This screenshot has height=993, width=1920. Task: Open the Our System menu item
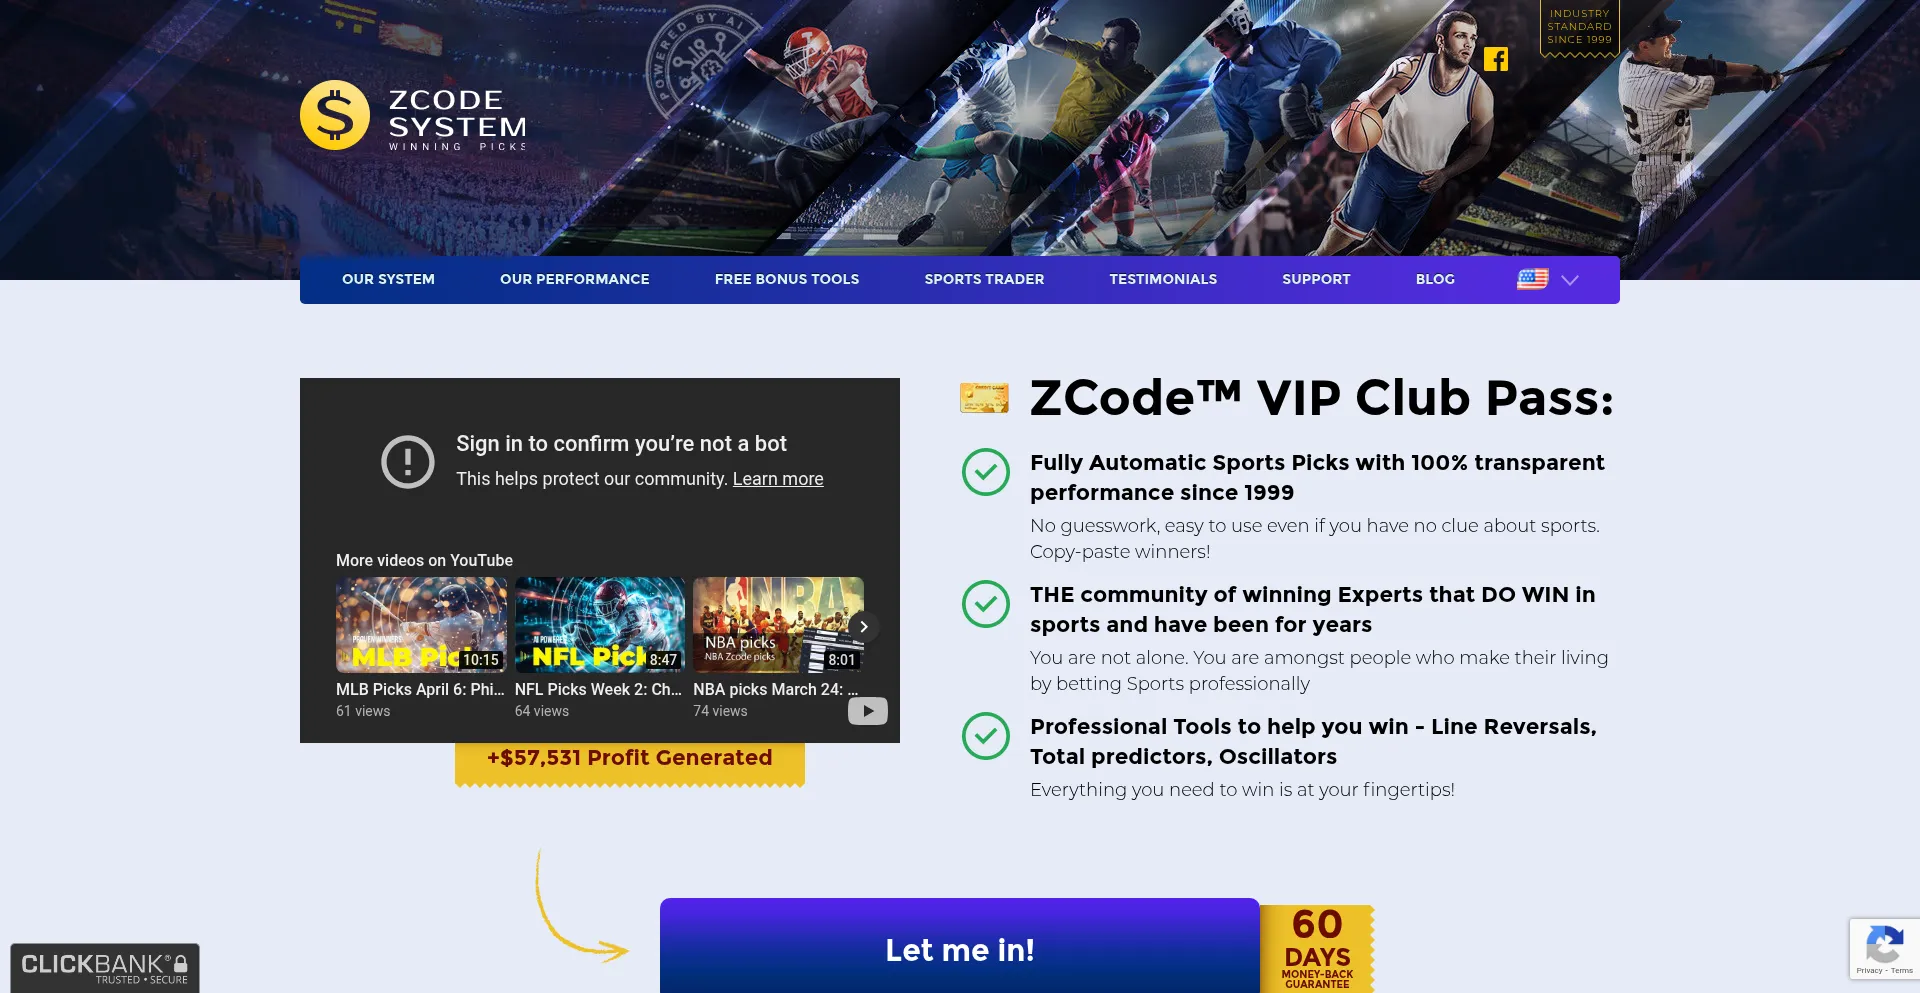388,279
